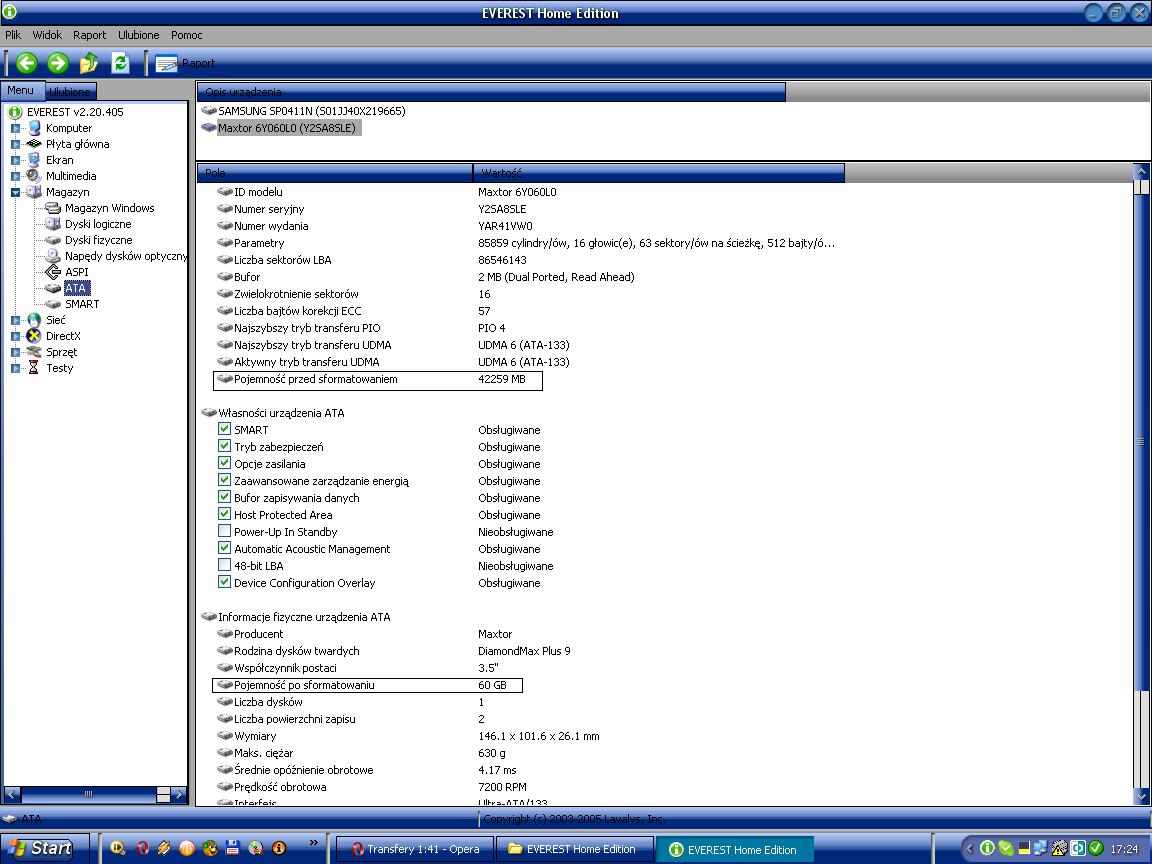1152x864 pixels.
Task: Select the DirectX icon in tree
Action: coord(34,336)
